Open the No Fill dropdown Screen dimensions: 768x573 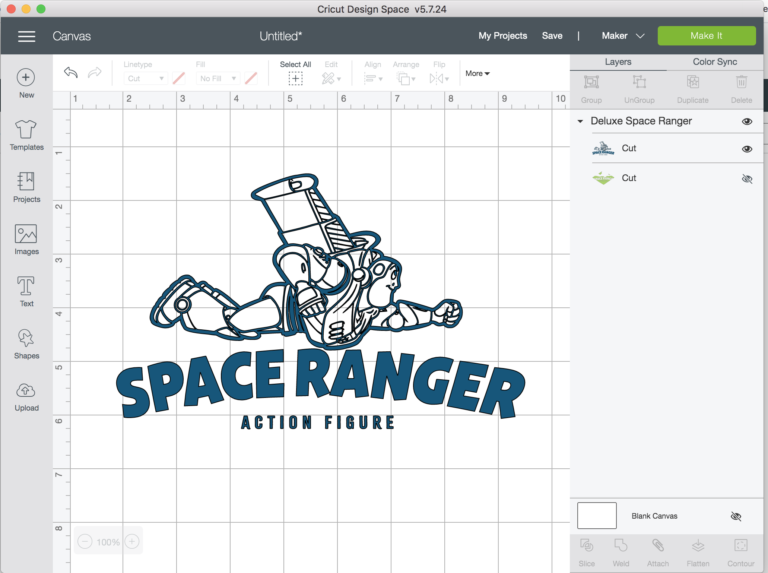click(x=217, y=78)
